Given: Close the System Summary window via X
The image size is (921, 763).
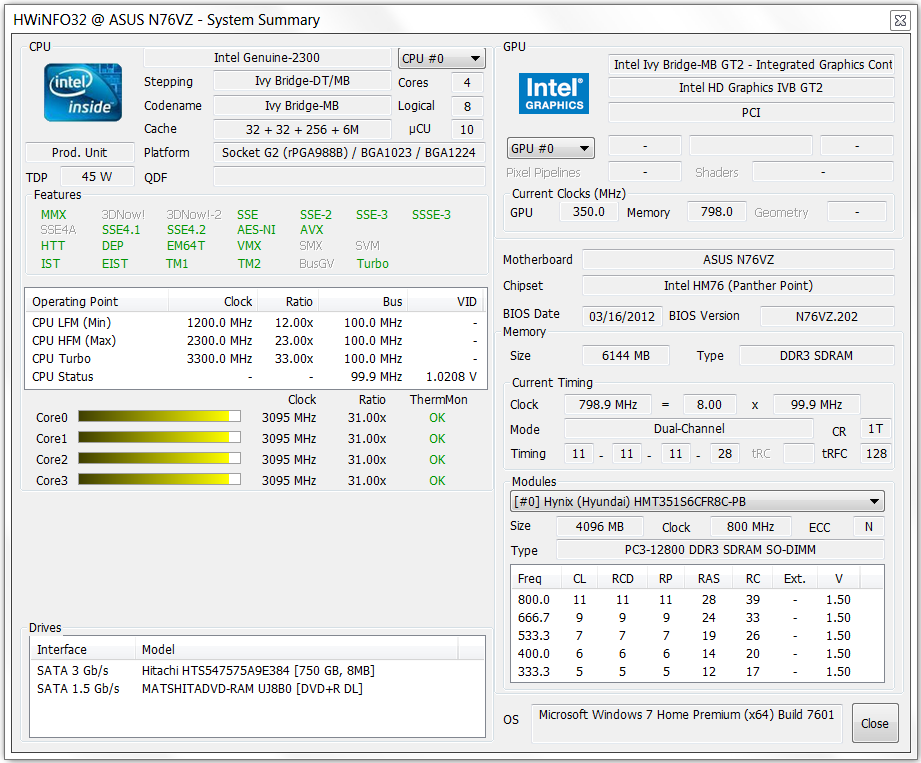Looking at the screenshot, I should click(899, 20).
